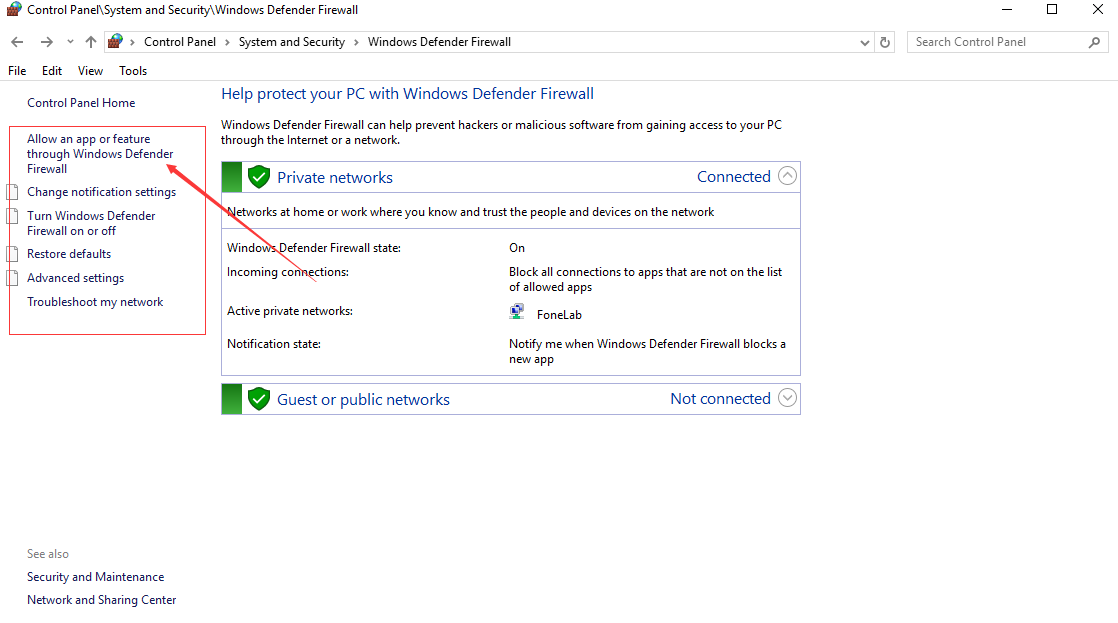The width and height of the screenshot is (1118, 623).
Task: Click the Notification state label
Action: [274, 344]
